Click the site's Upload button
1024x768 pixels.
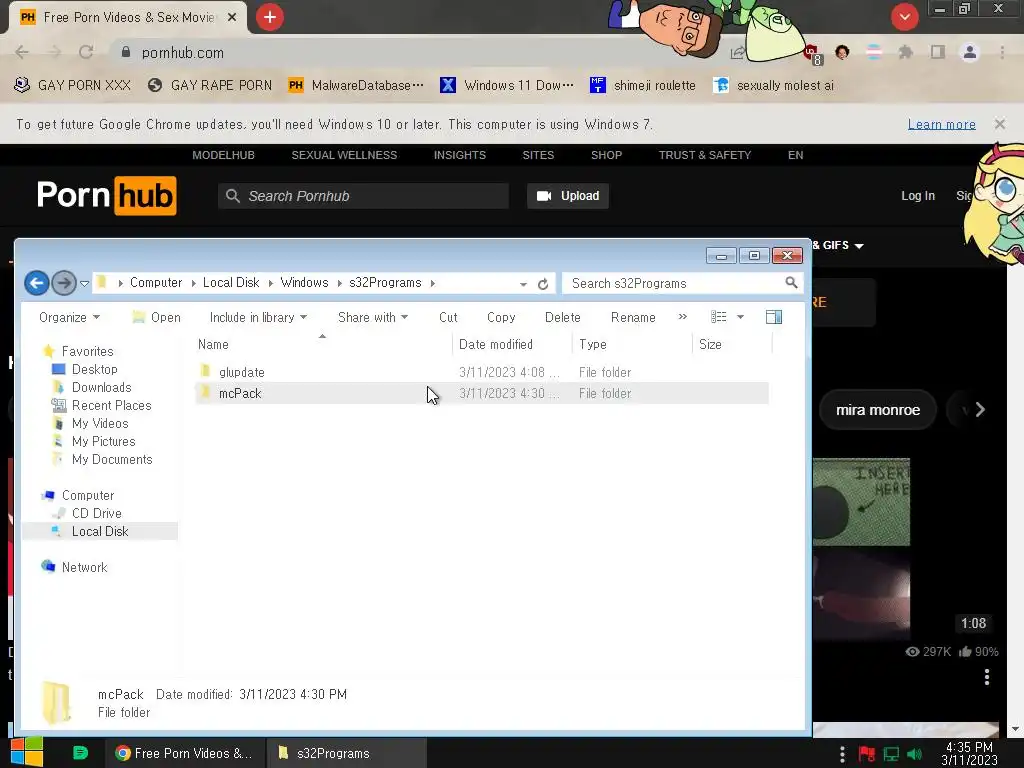click(568, 196)
